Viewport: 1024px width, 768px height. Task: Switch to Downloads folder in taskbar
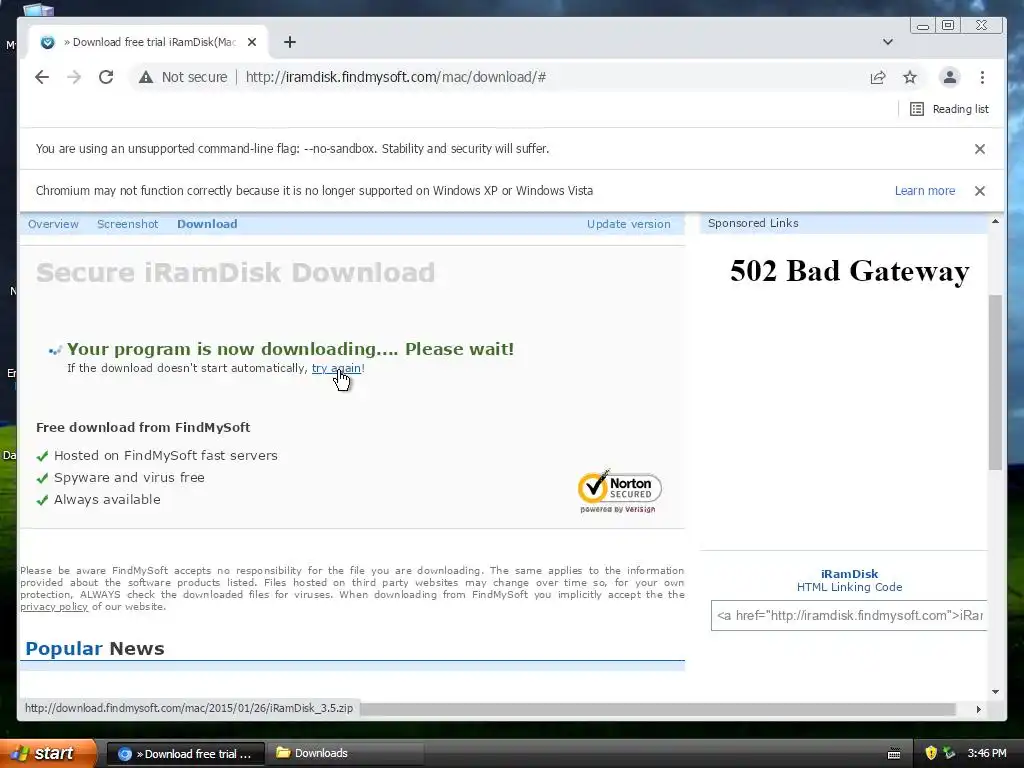point(346,754)
